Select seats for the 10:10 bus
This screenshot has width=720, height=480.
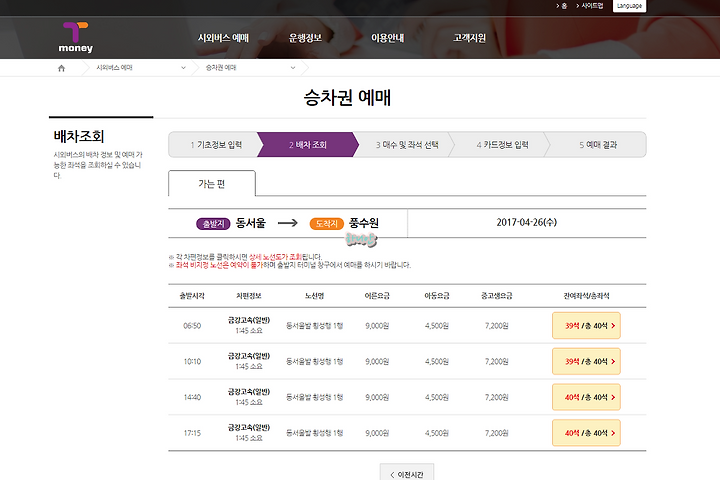[586, 361]
